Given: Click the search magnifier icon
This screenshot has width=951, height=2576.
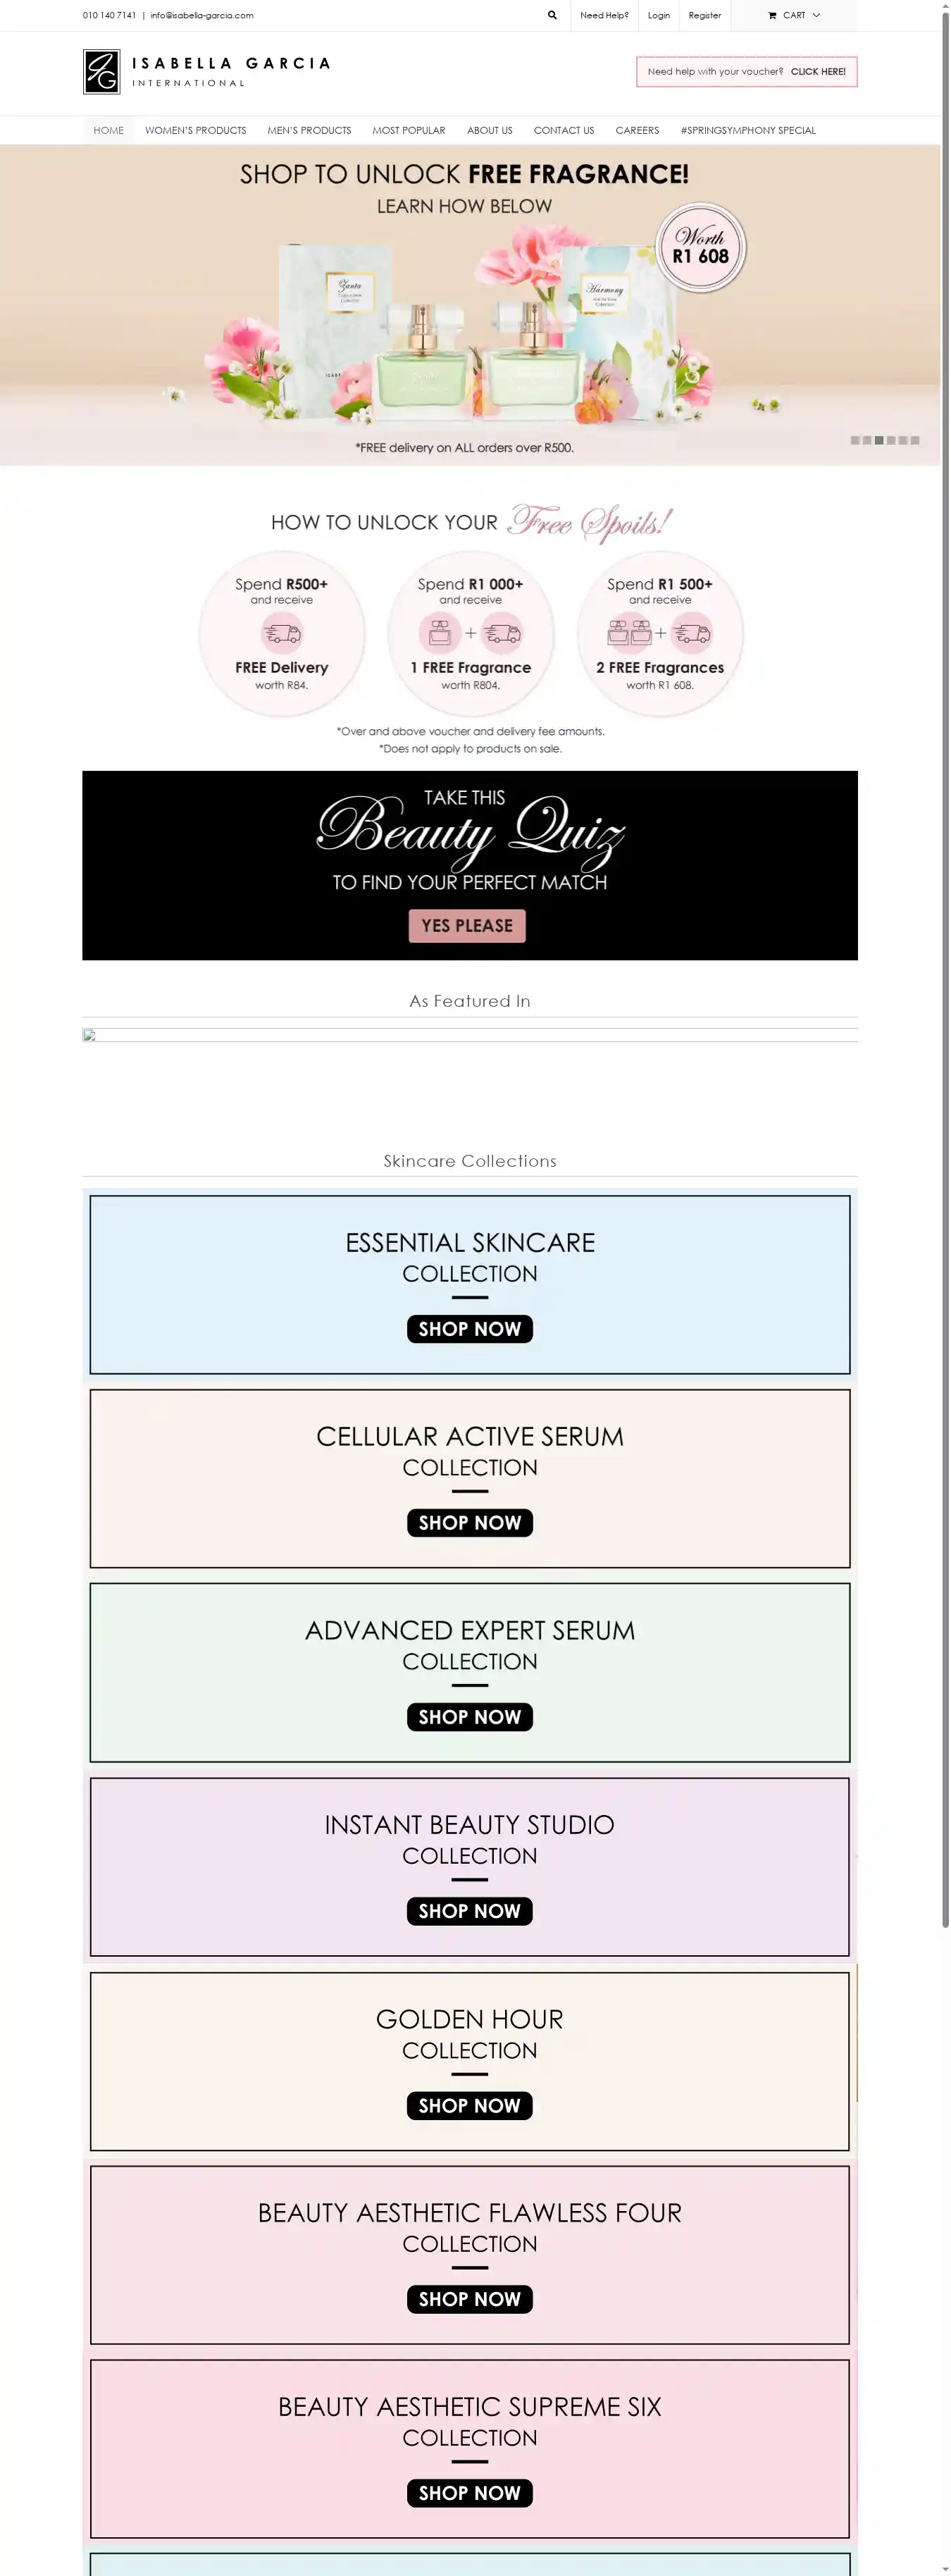Looking at the screenshot, I should coord(552,15).
